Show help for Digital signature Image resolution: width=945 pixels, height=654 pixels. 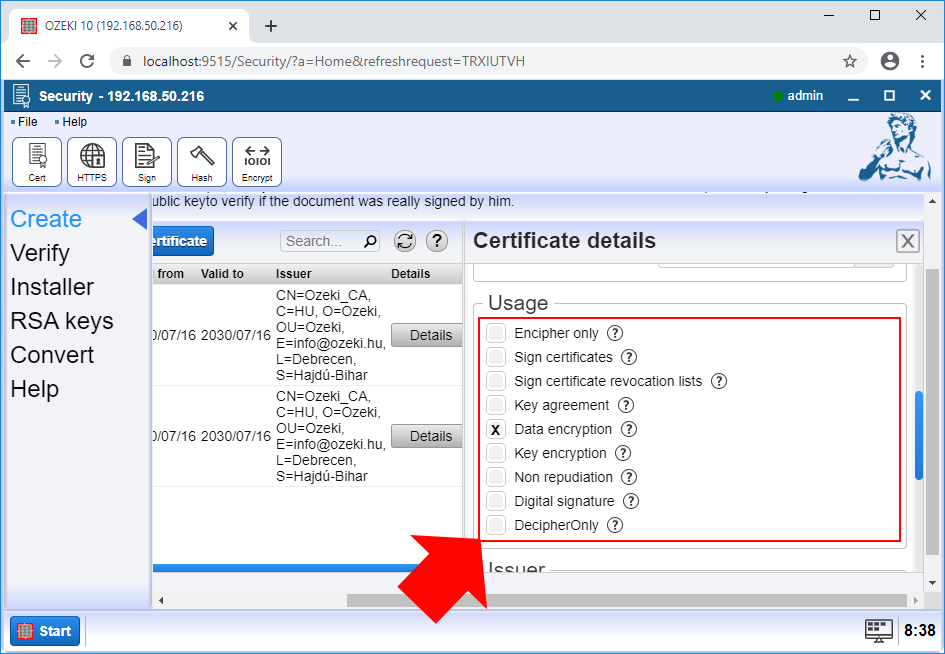click(x=631, y=501)
